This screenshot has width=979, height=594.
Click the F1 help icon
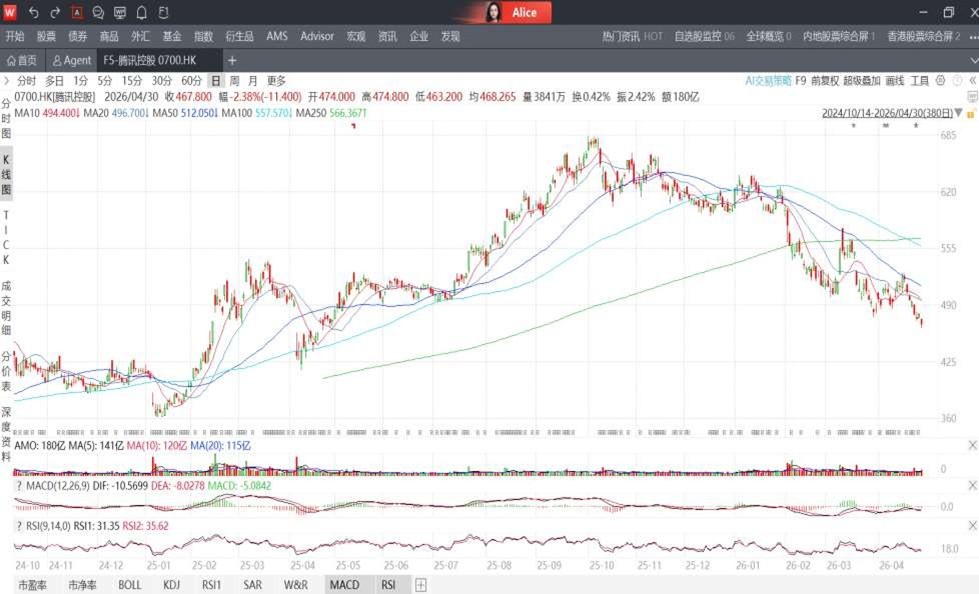tap(163, 12)
